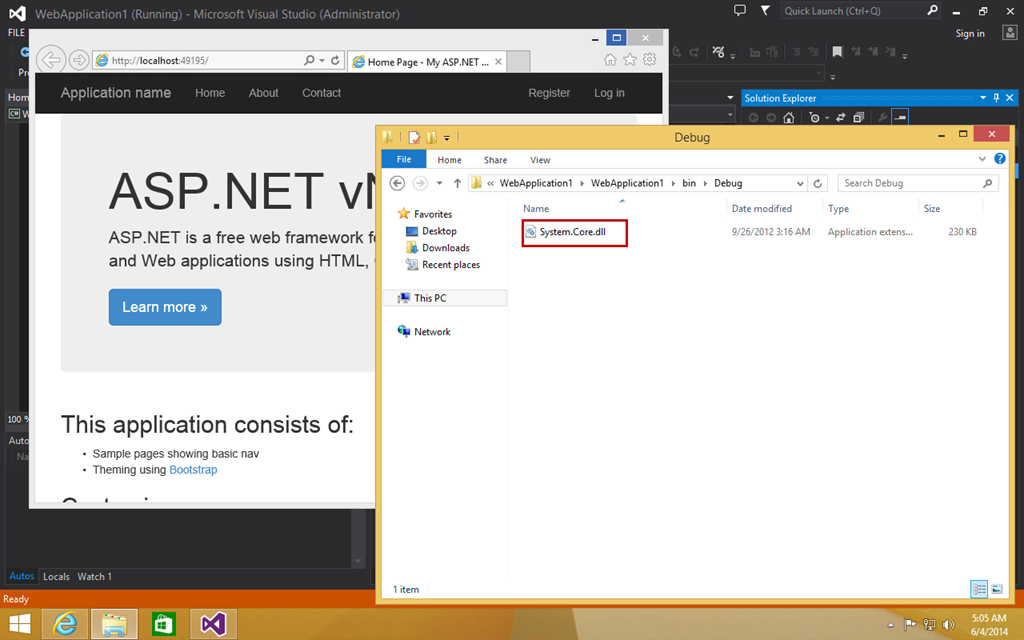Open IE Tools gear icon
This screenshot has width=1024, height=640.
pyautogui.click(x=649, y=60)
